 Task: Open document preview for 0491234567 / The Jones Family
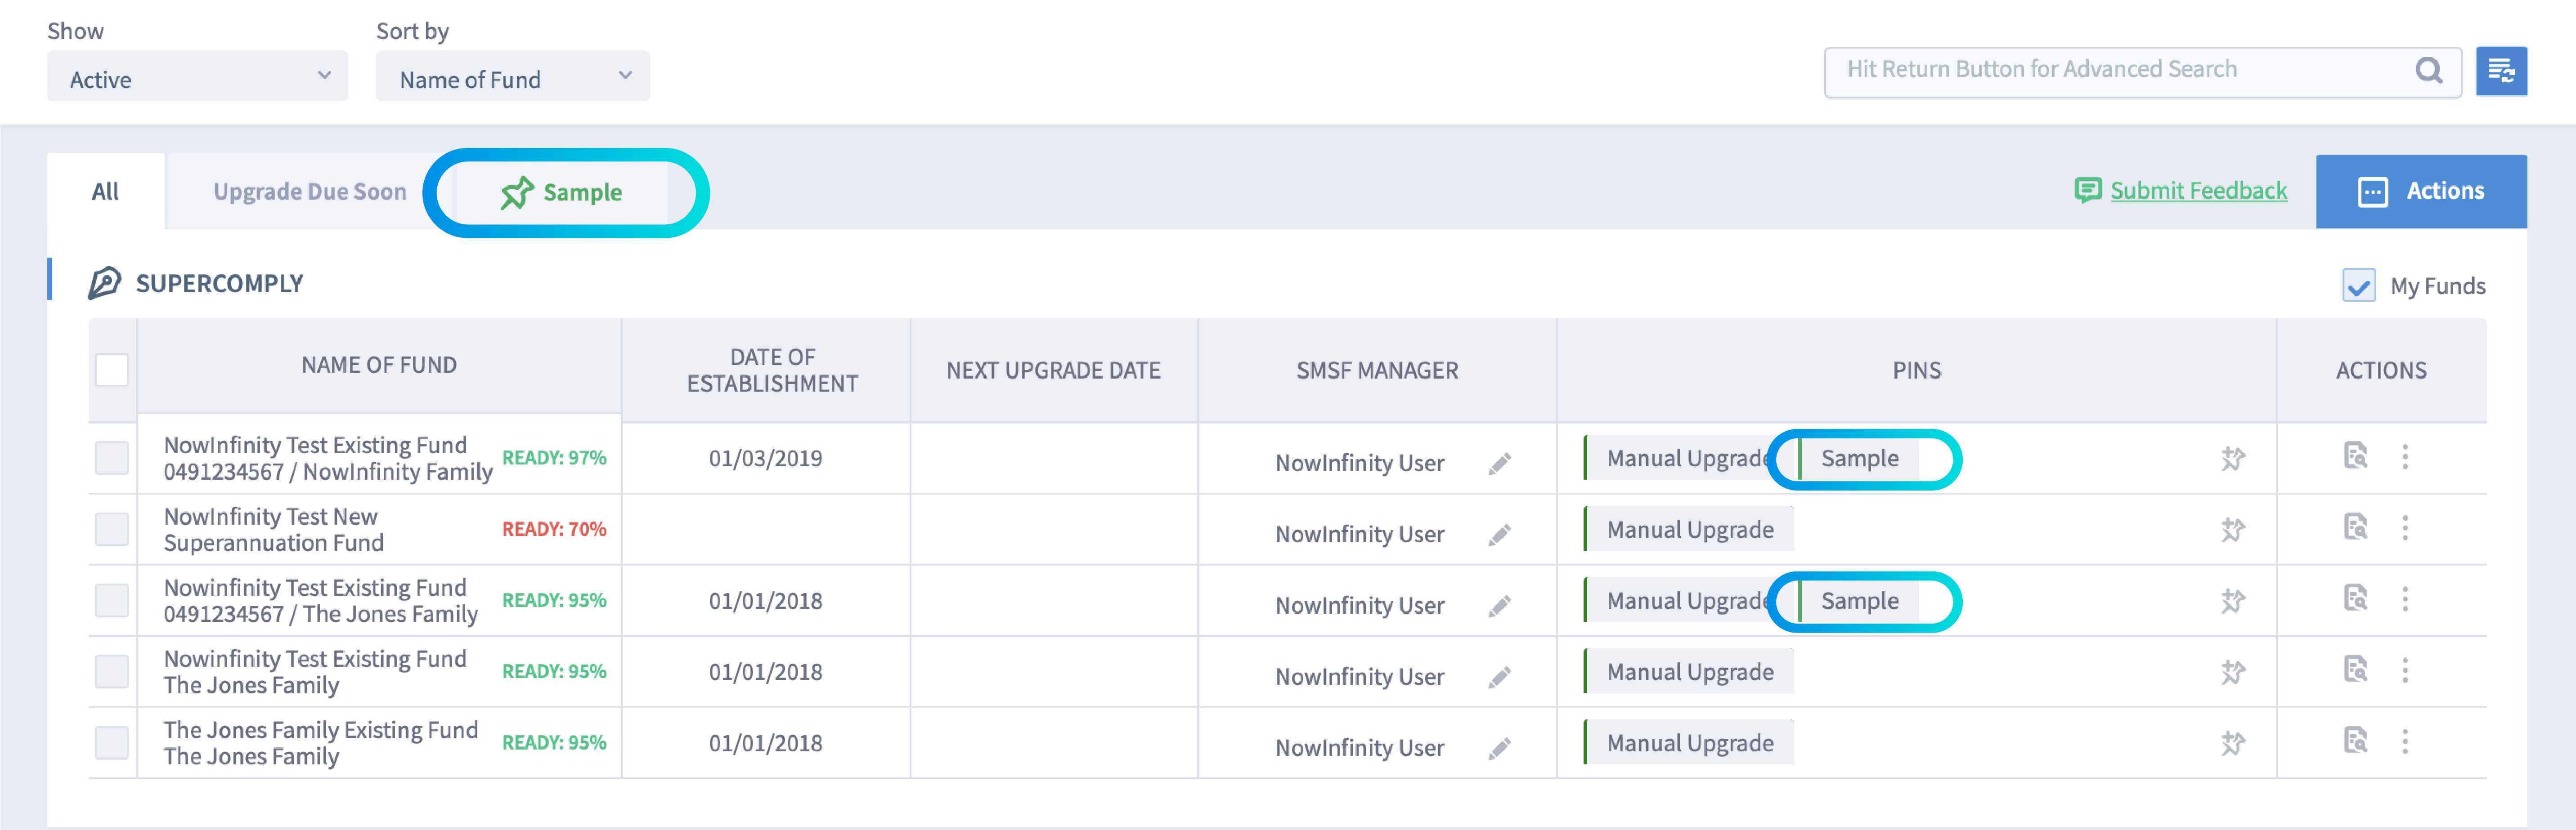(x=2355, y=598)
